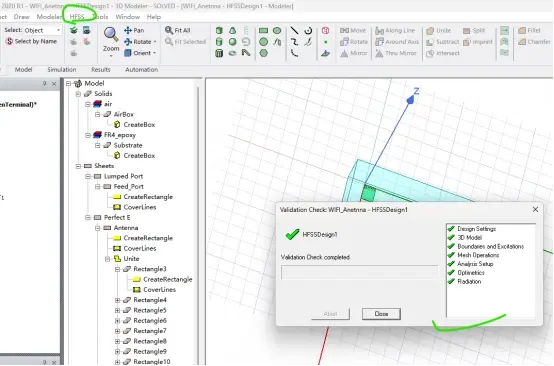
Task: Activate the Rotate view tool
Action: pos(138,42)
